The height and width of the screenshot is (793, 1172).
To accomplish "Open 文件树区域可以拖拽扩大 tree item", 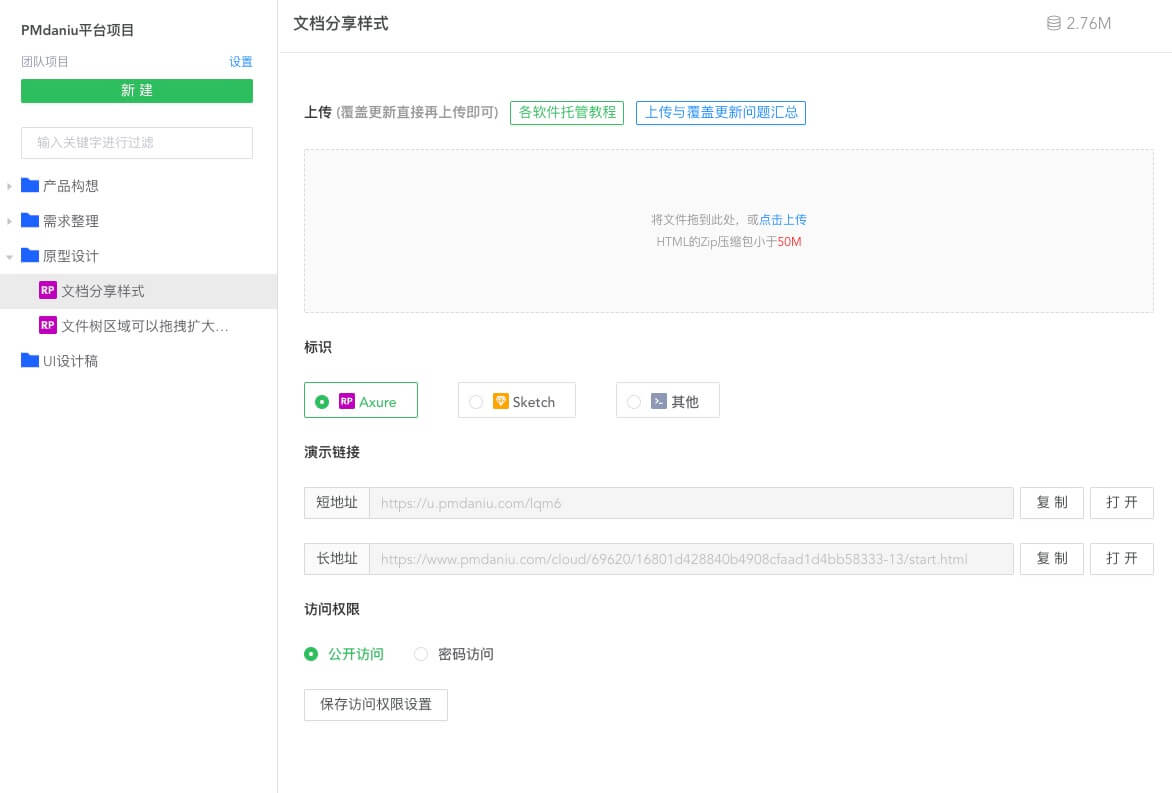I will [x=145, y=326].
